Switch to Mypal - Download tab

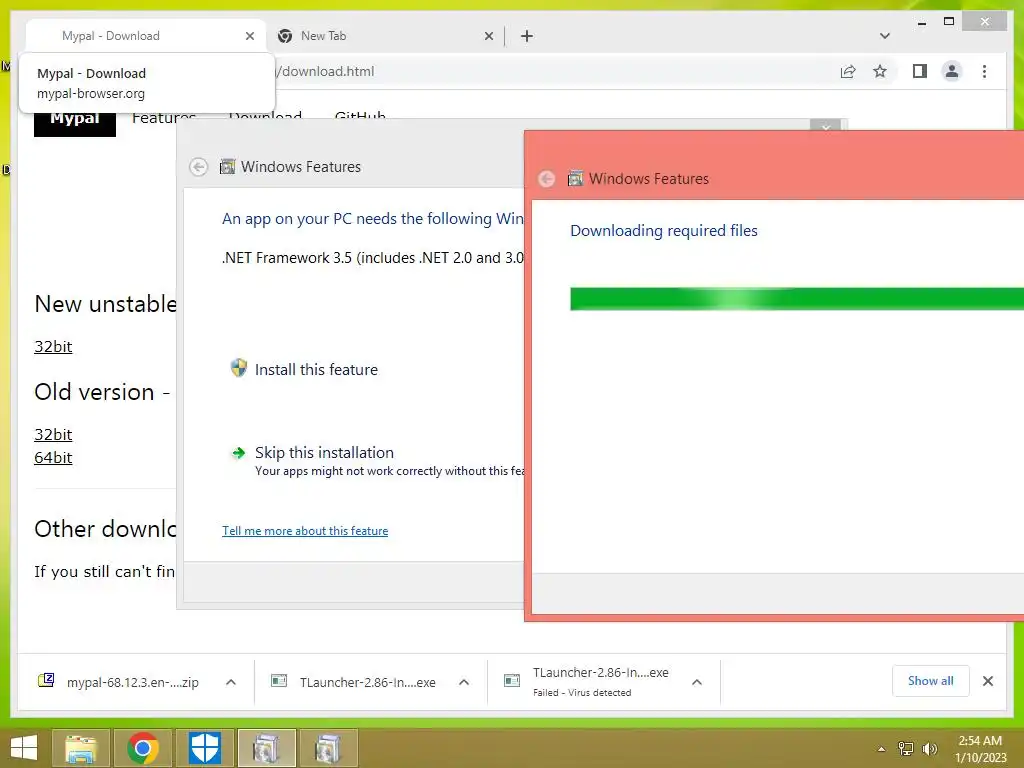coord(145,36)
